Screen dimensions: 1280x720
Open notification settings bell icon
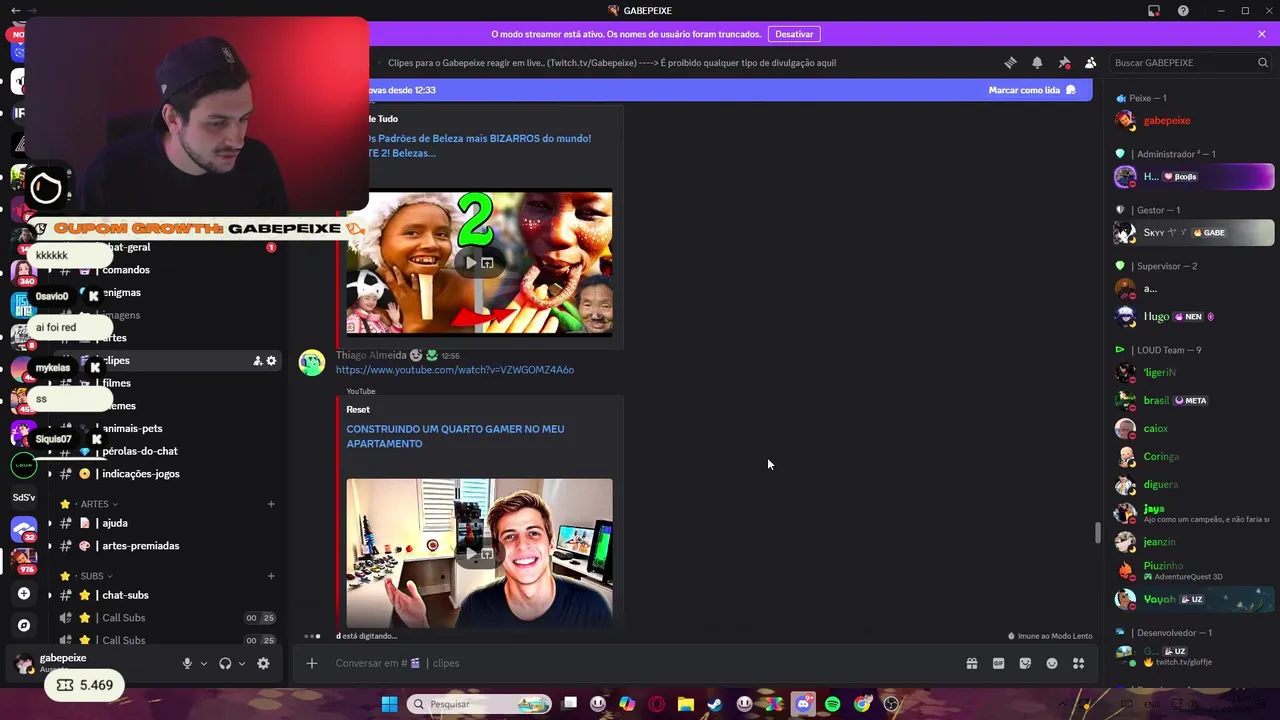coord(1037,62)
